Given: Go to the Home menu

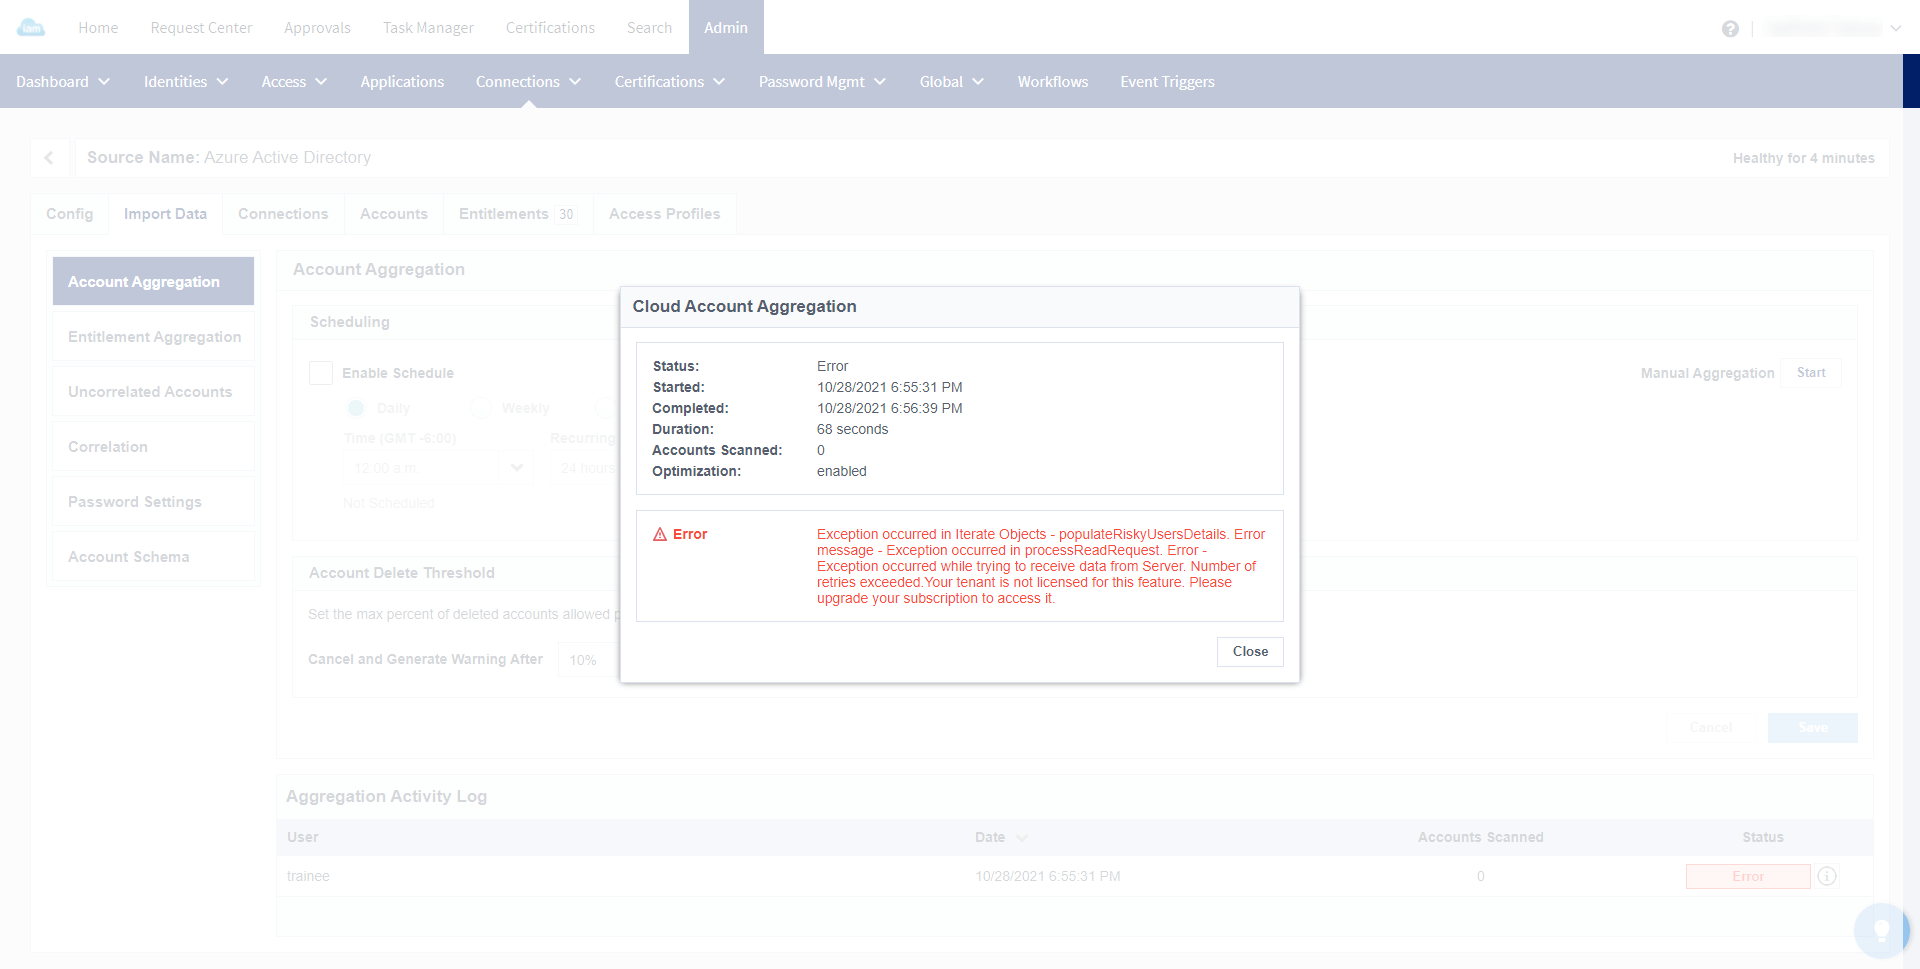Looking at the screenshot, I should pyautogui.click(x=98, y=28).
